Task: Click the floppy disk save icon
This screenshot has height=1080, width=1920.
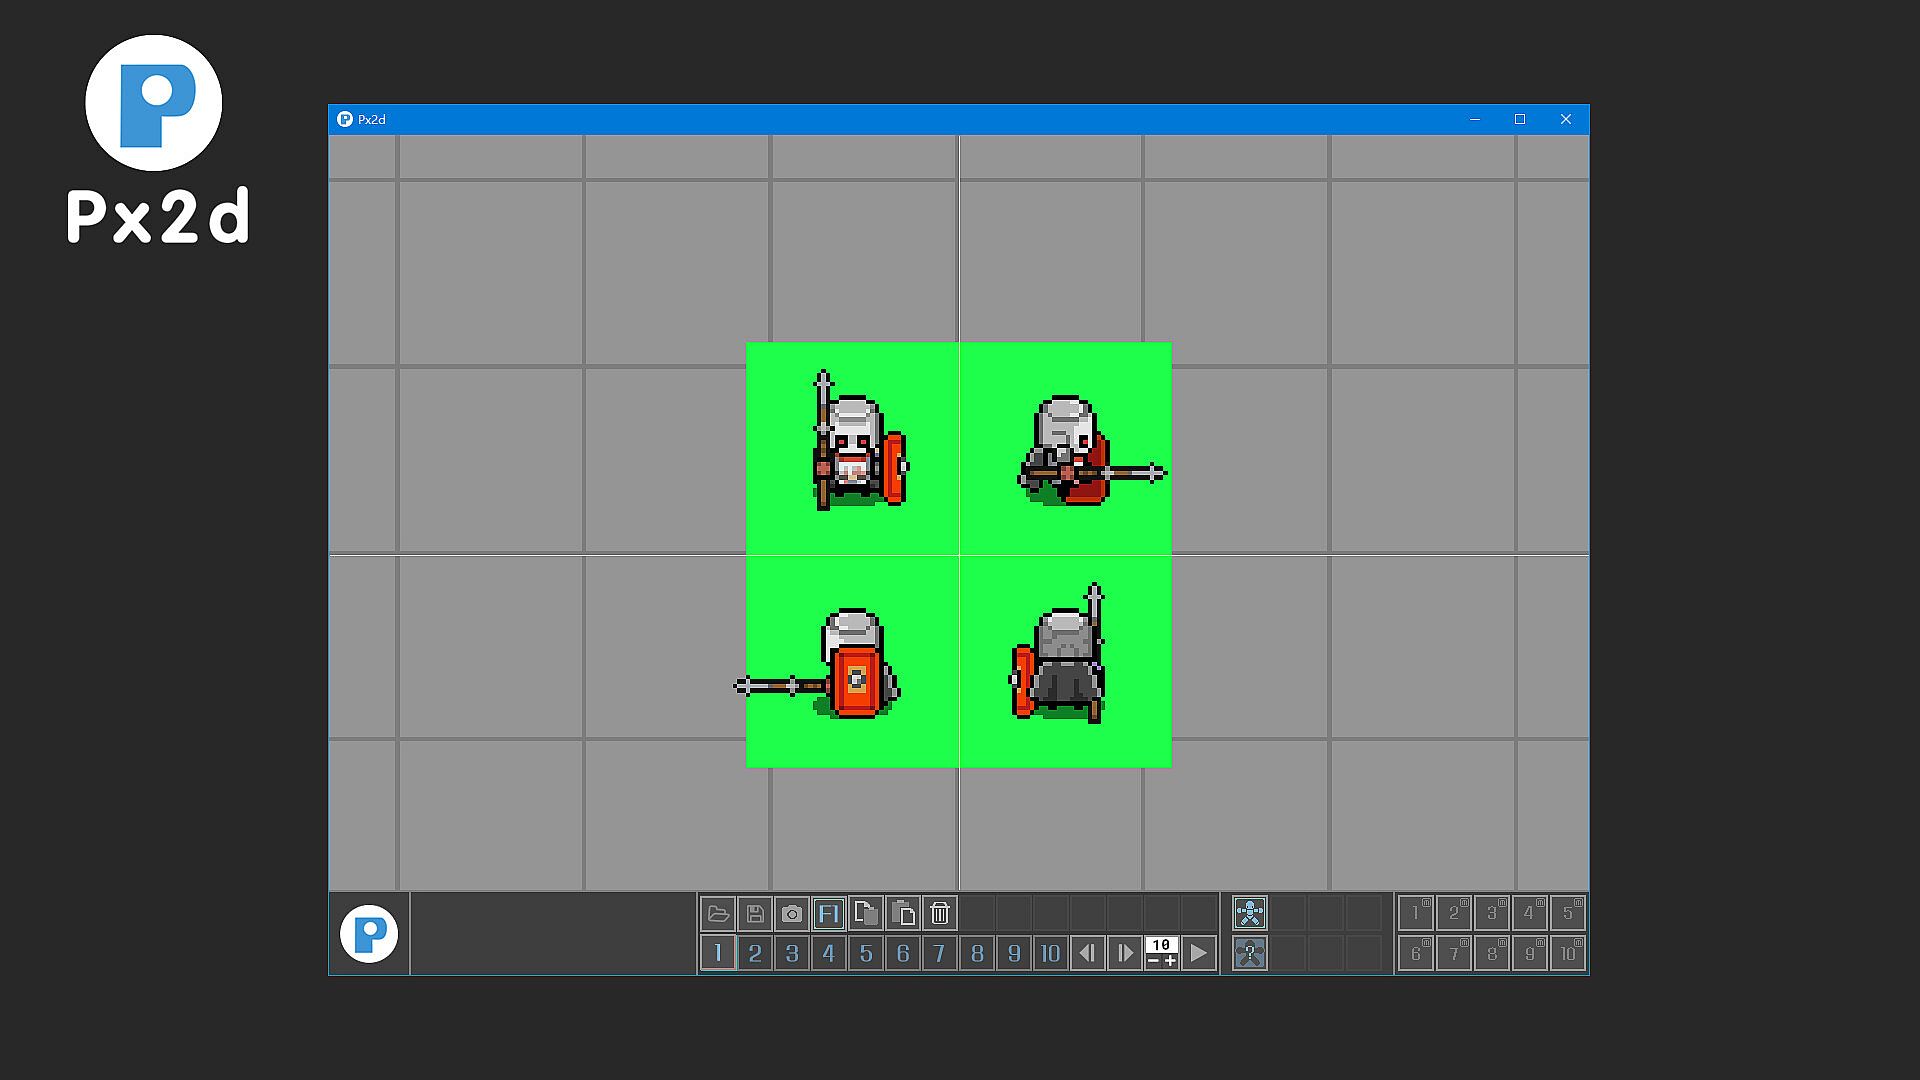Action: point(755,914)
